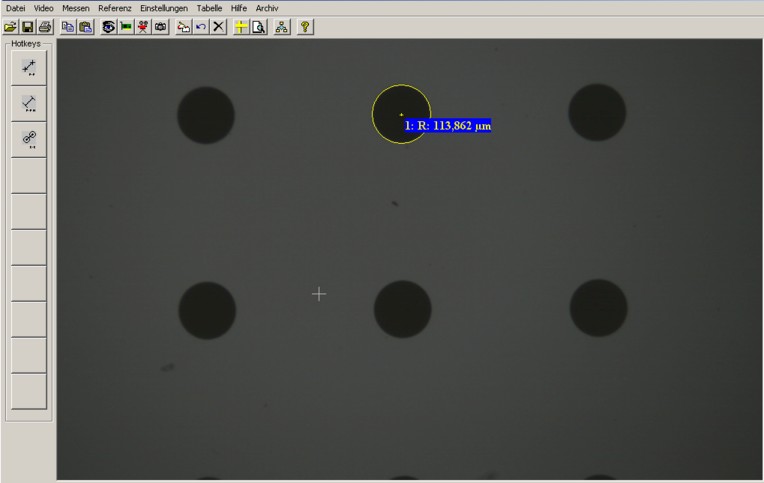Click the eye icon in toolbar
This screenshot has height=483, width=764.
108,27
